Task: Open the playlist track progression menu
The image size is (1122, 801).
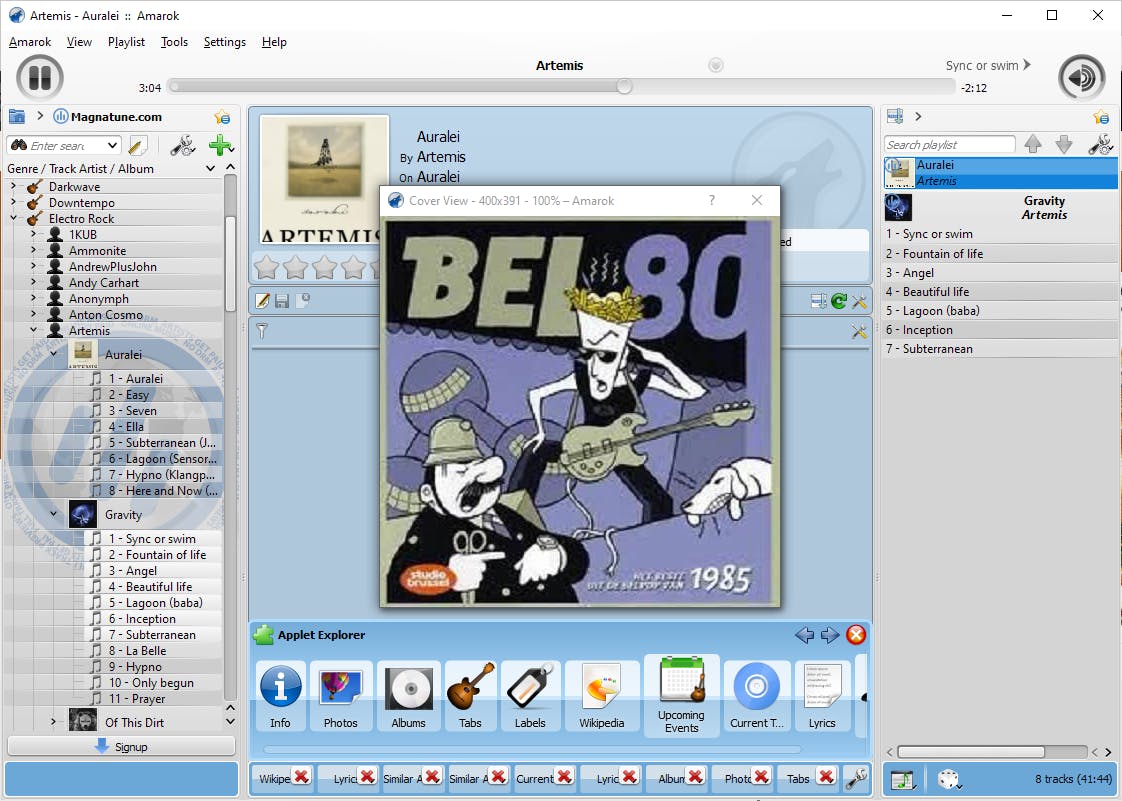Action: click(x=903, y=779)
